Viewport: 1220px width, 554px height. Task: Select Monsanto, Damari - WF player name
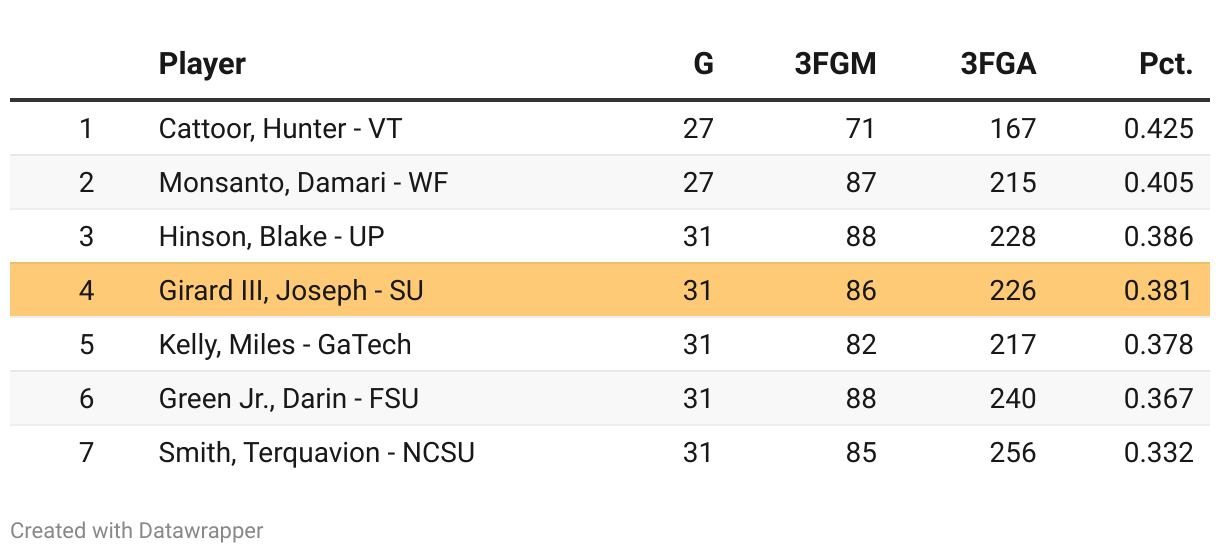pyautogui.click(x=303, y=183)
